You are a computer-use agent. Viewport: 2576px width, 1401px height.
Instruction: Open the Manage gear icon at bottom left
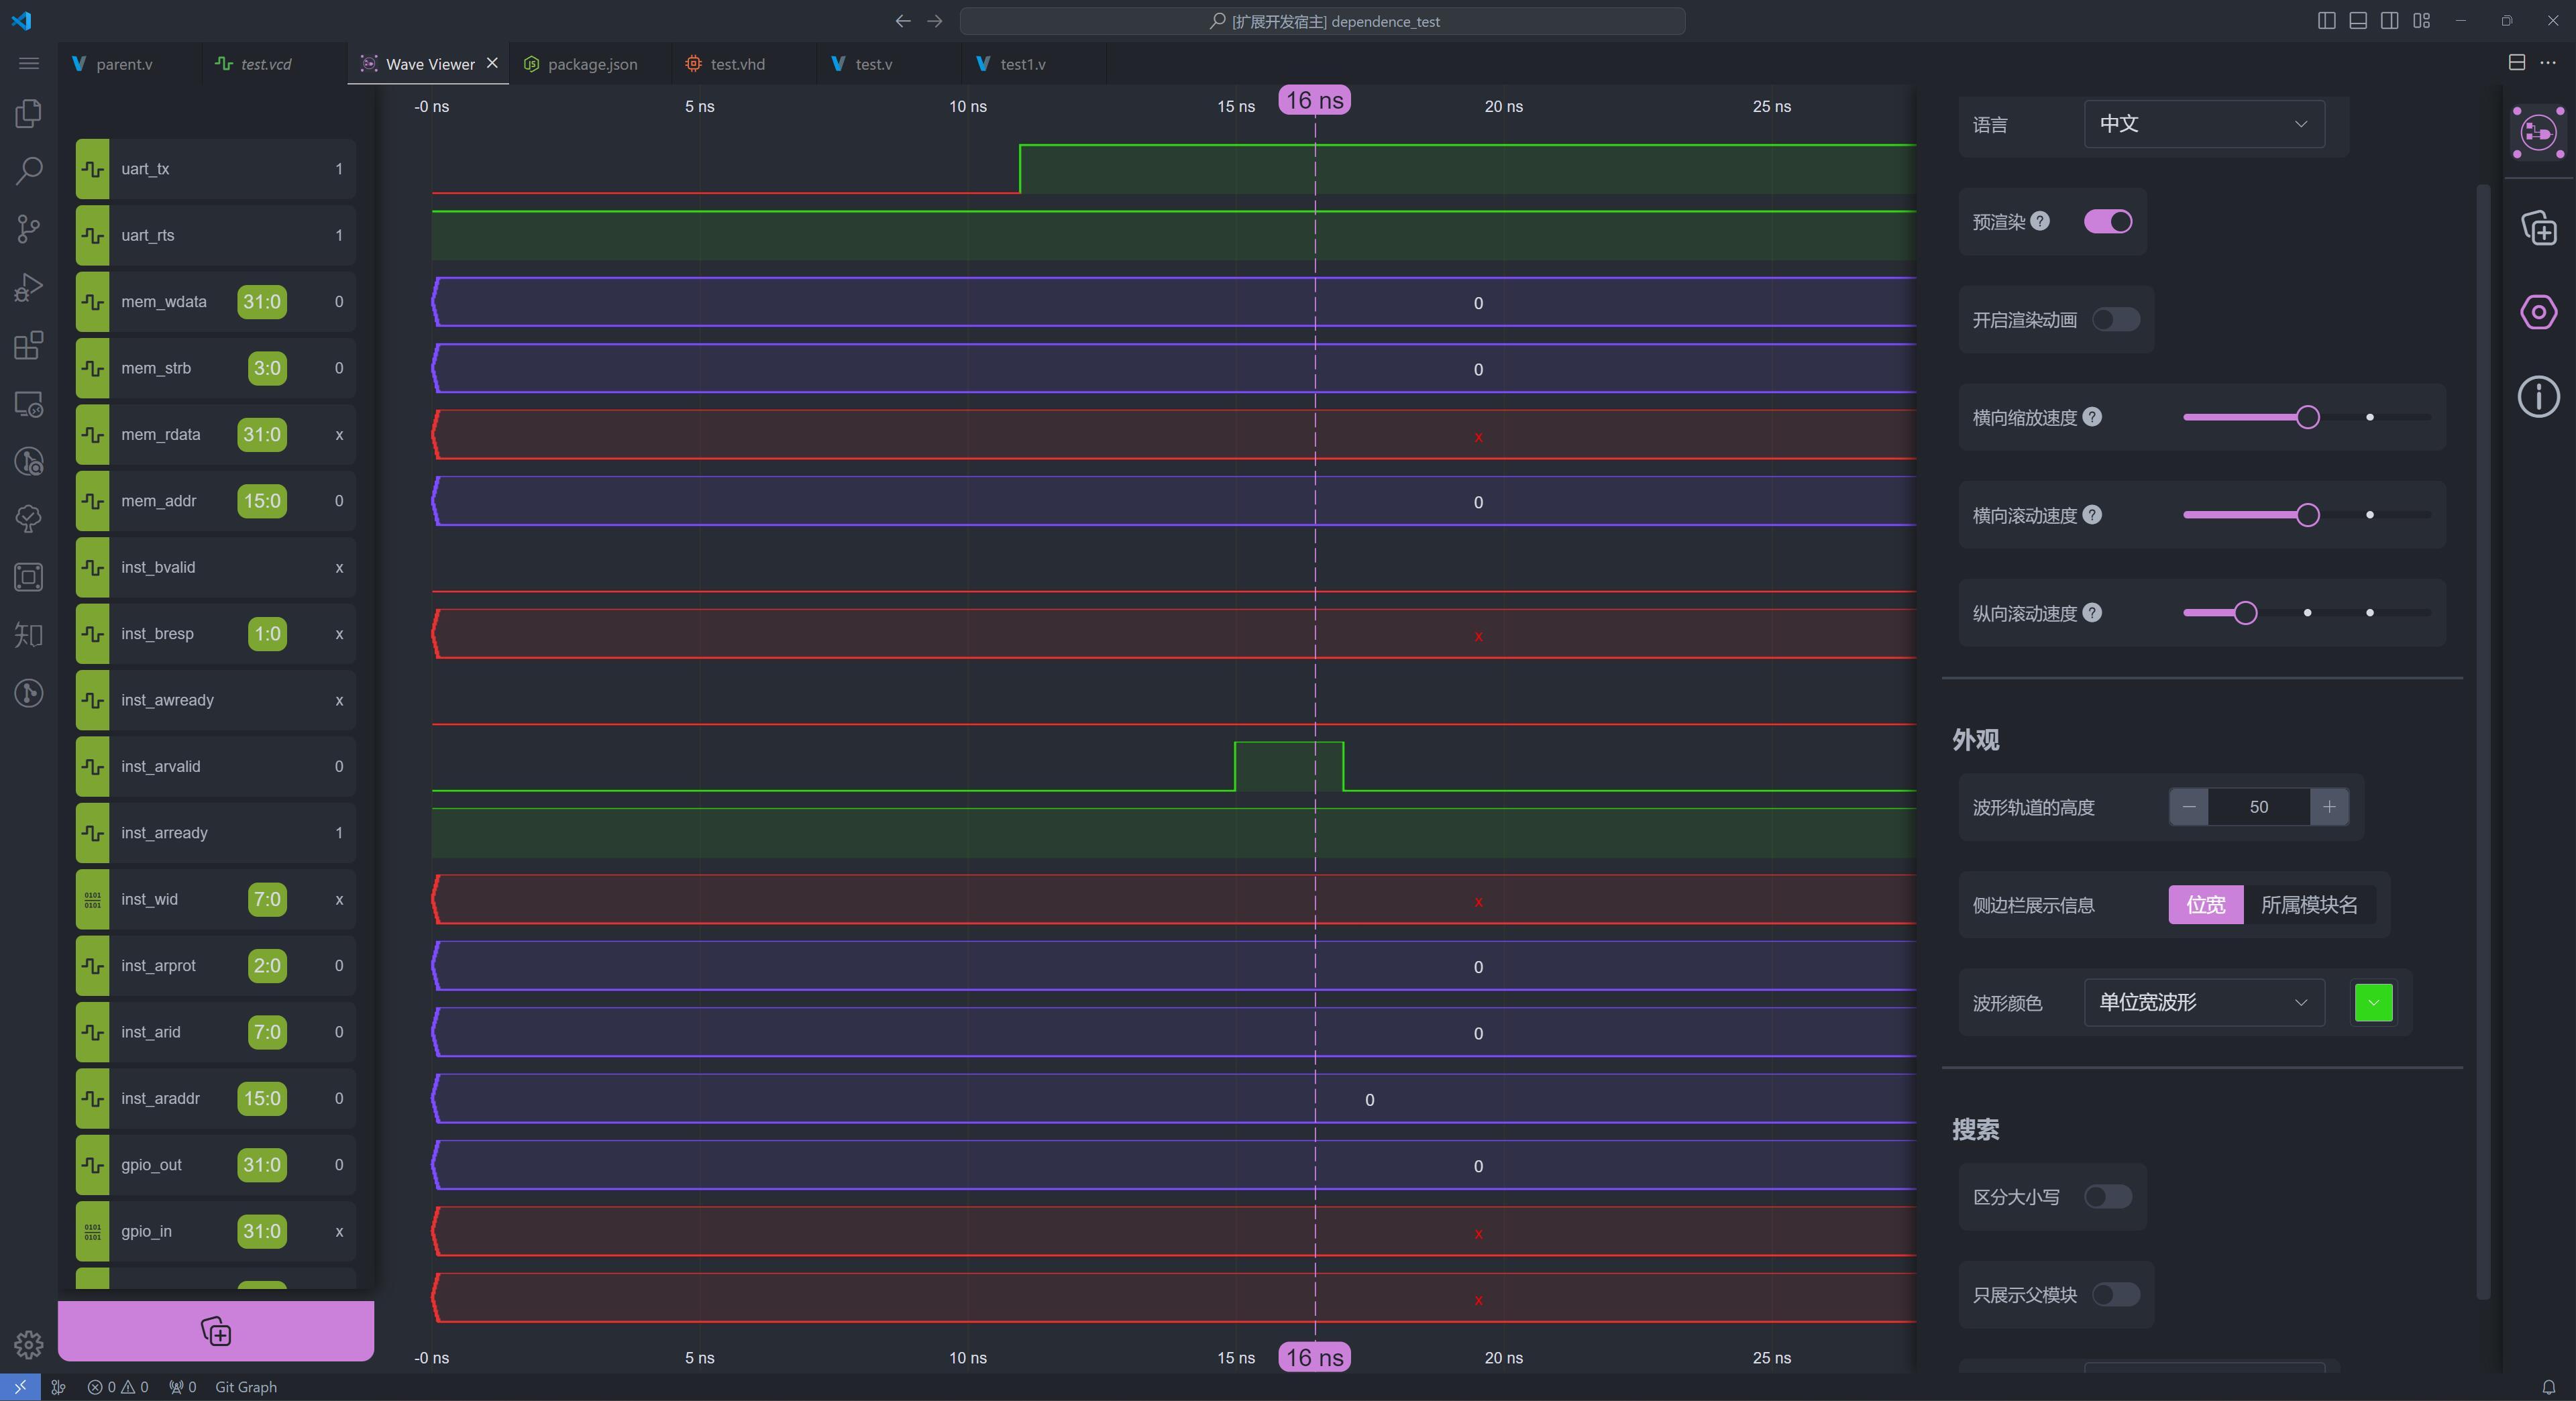point(28,1344)
